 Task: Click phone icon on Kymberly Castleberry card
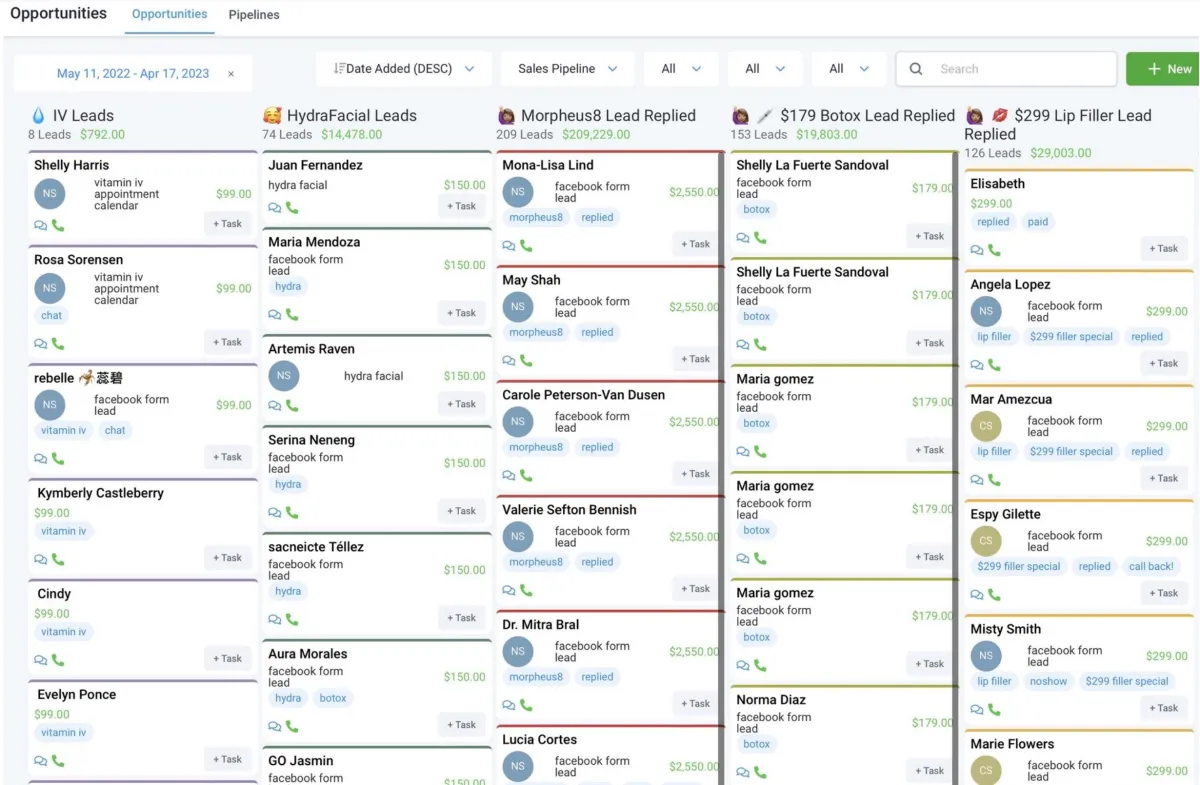pos(58,560)
